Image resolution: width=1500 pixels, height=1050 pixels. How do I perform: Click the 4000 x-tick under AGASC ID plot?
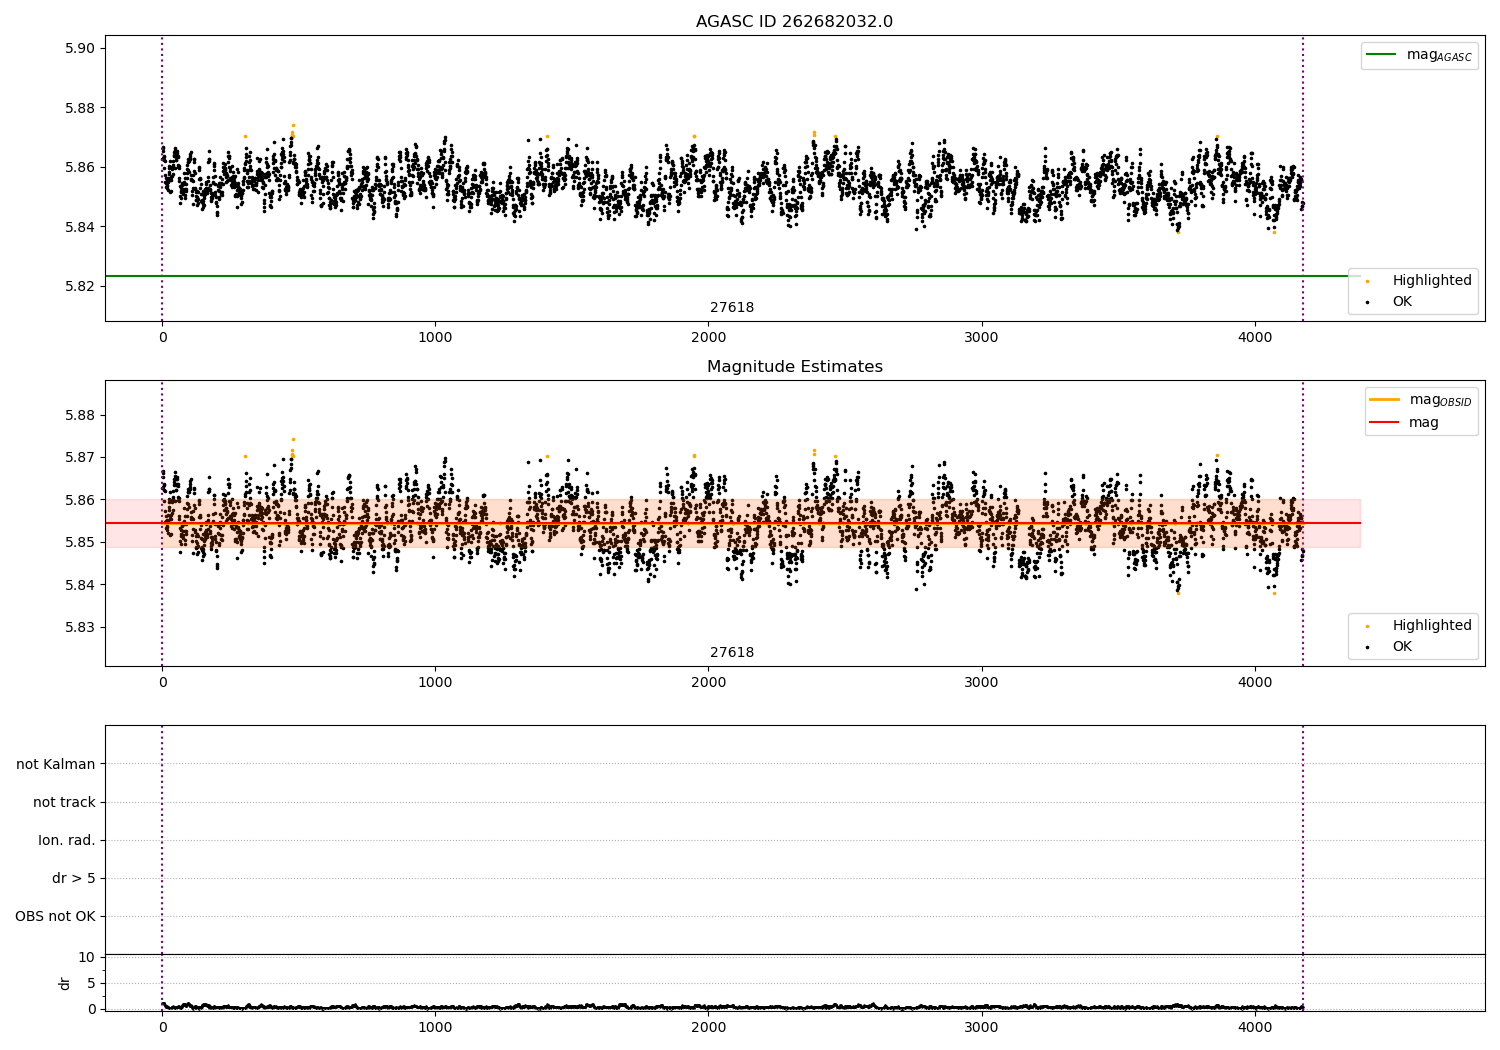pyautogui.click(x=1255, y=338)
